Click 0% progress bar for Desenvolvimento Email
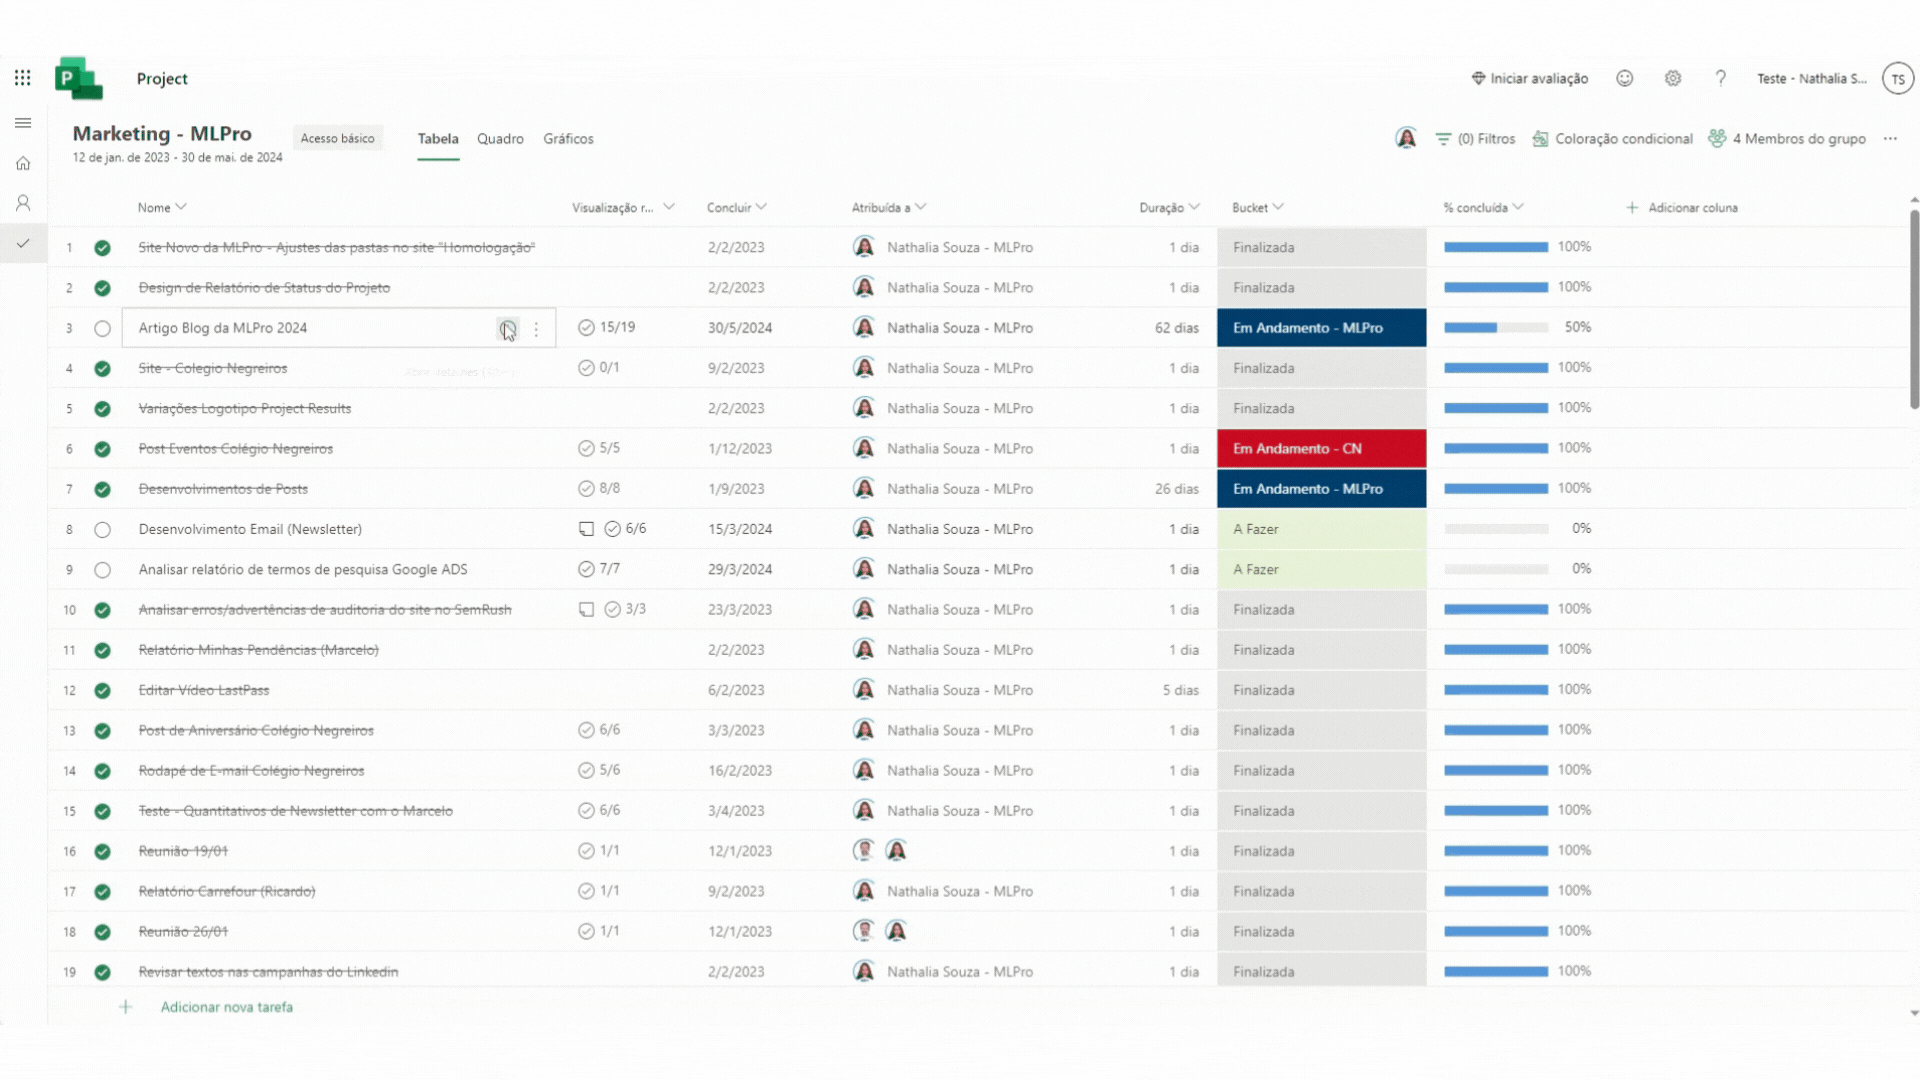Viewport: 1920px width, 1080px height. [x=1496, y=528]
